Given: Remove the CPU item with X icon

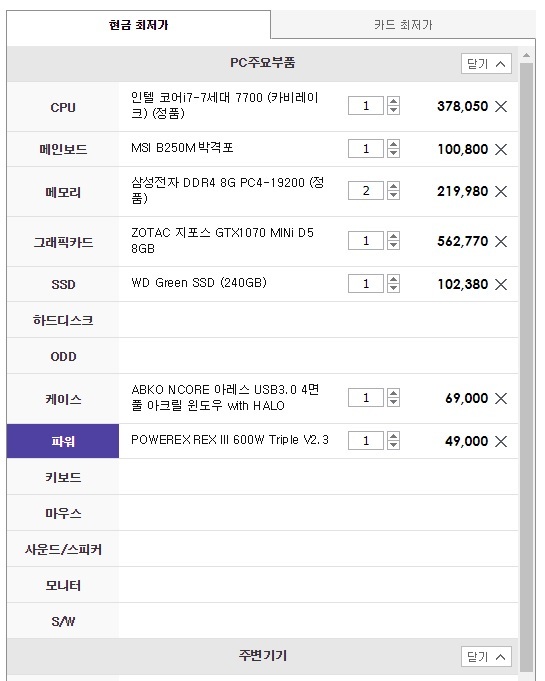Looking at the screenshot, I should [501, 106].
